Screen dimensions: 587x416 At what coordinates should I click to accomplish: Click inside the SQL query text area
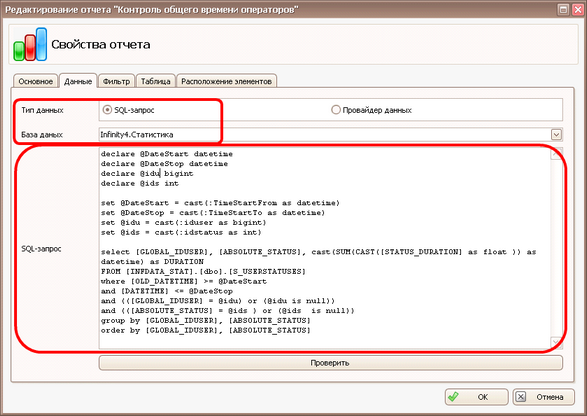coord(325,248)
